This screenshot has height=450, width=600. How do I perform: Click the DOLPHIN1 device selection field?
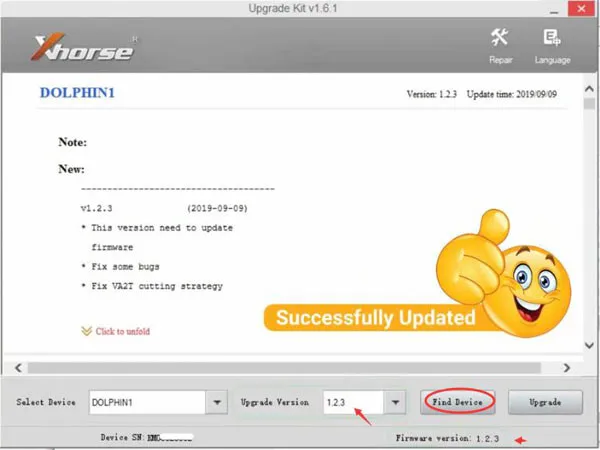147,402
